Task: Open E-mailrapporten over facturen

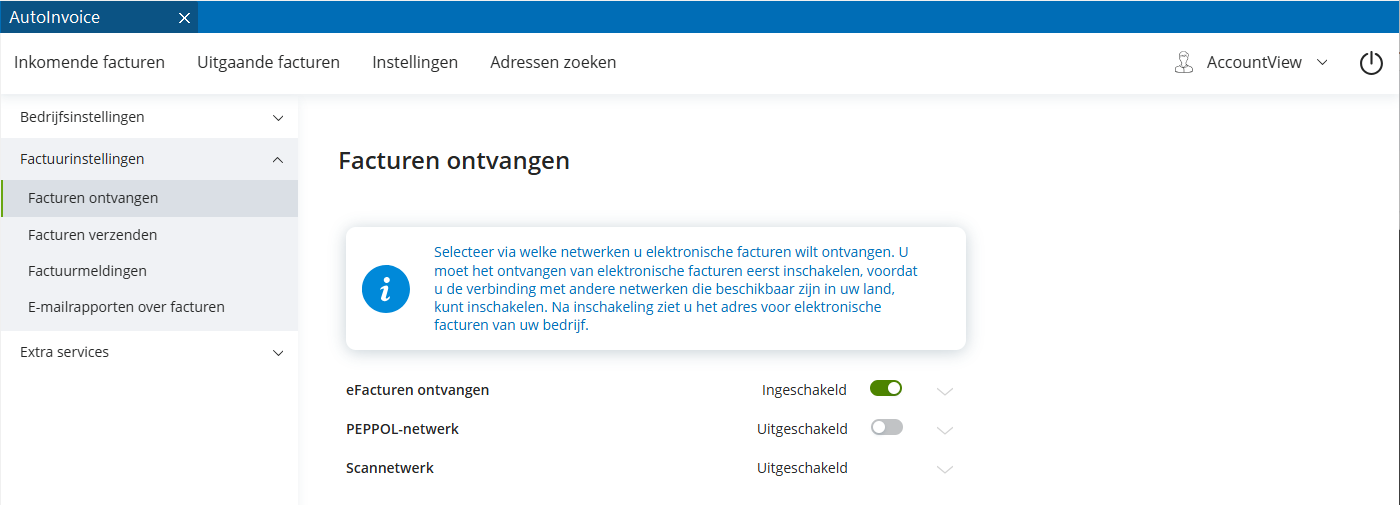Action: [x=126, y=307]
